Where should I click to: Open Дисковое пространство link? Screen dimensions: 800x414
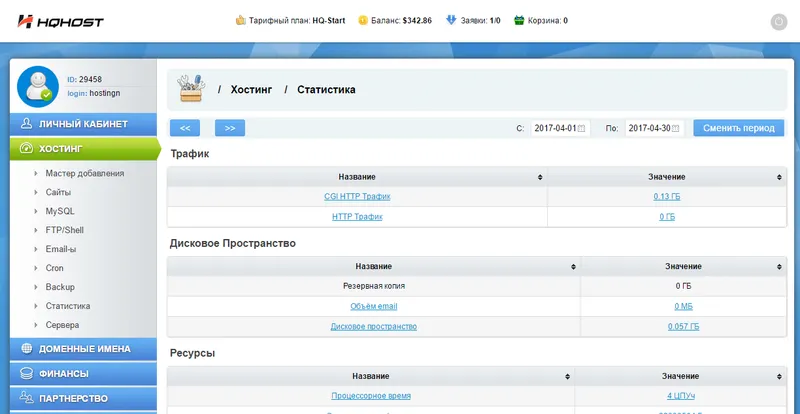tap(373, 327)
